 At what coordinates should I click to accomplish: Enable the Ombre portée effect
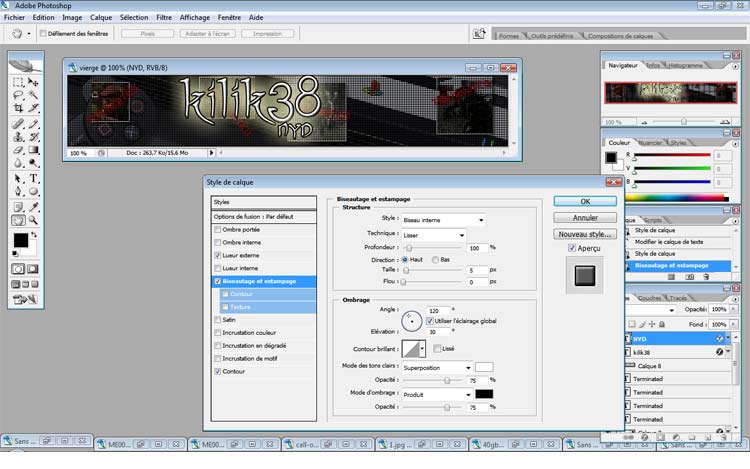pyautogui.click(x=218, y=230)
